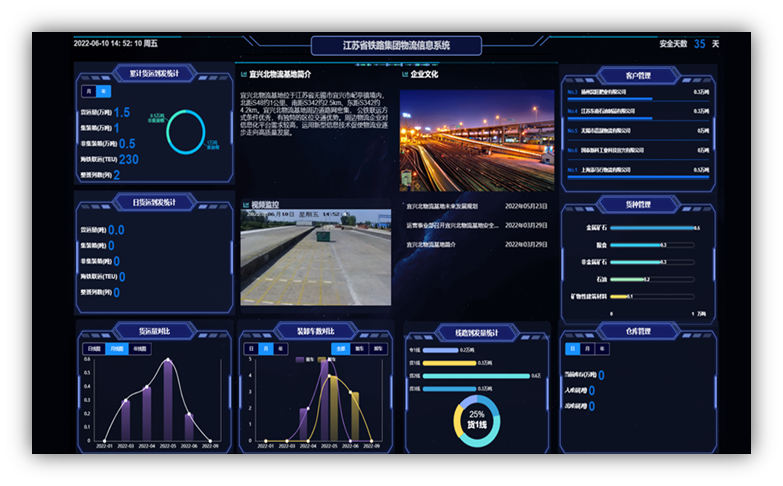The height and width of the screenshot is (486, 783).
Task: Click 金属矿石 progress bar in 货种管理
Action: click(x=649, y=228)
